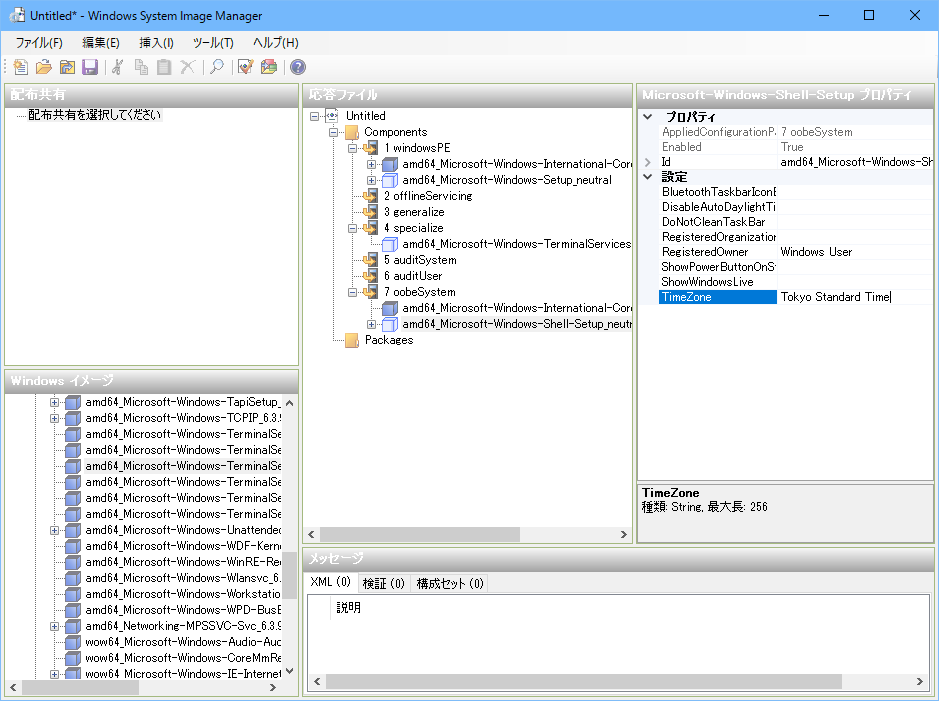Click the Open Answer File folder icon
The image size is (939, 701).
[x=44, y=67]
